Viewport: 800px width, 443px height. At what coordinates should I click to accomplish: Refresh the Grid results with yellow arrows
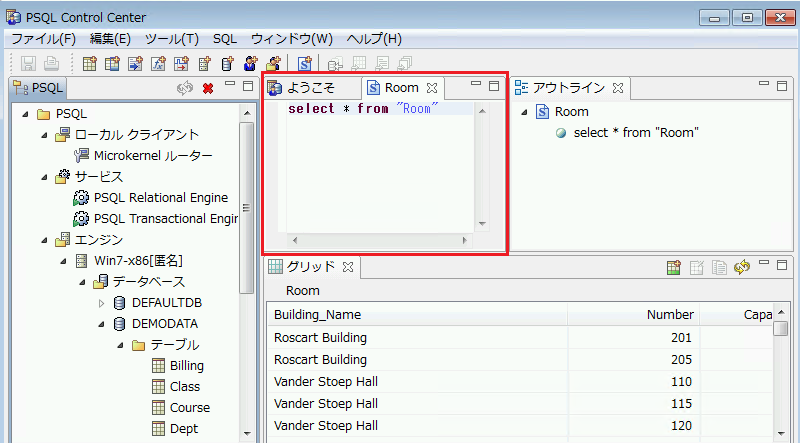click(x=742, y=267)
